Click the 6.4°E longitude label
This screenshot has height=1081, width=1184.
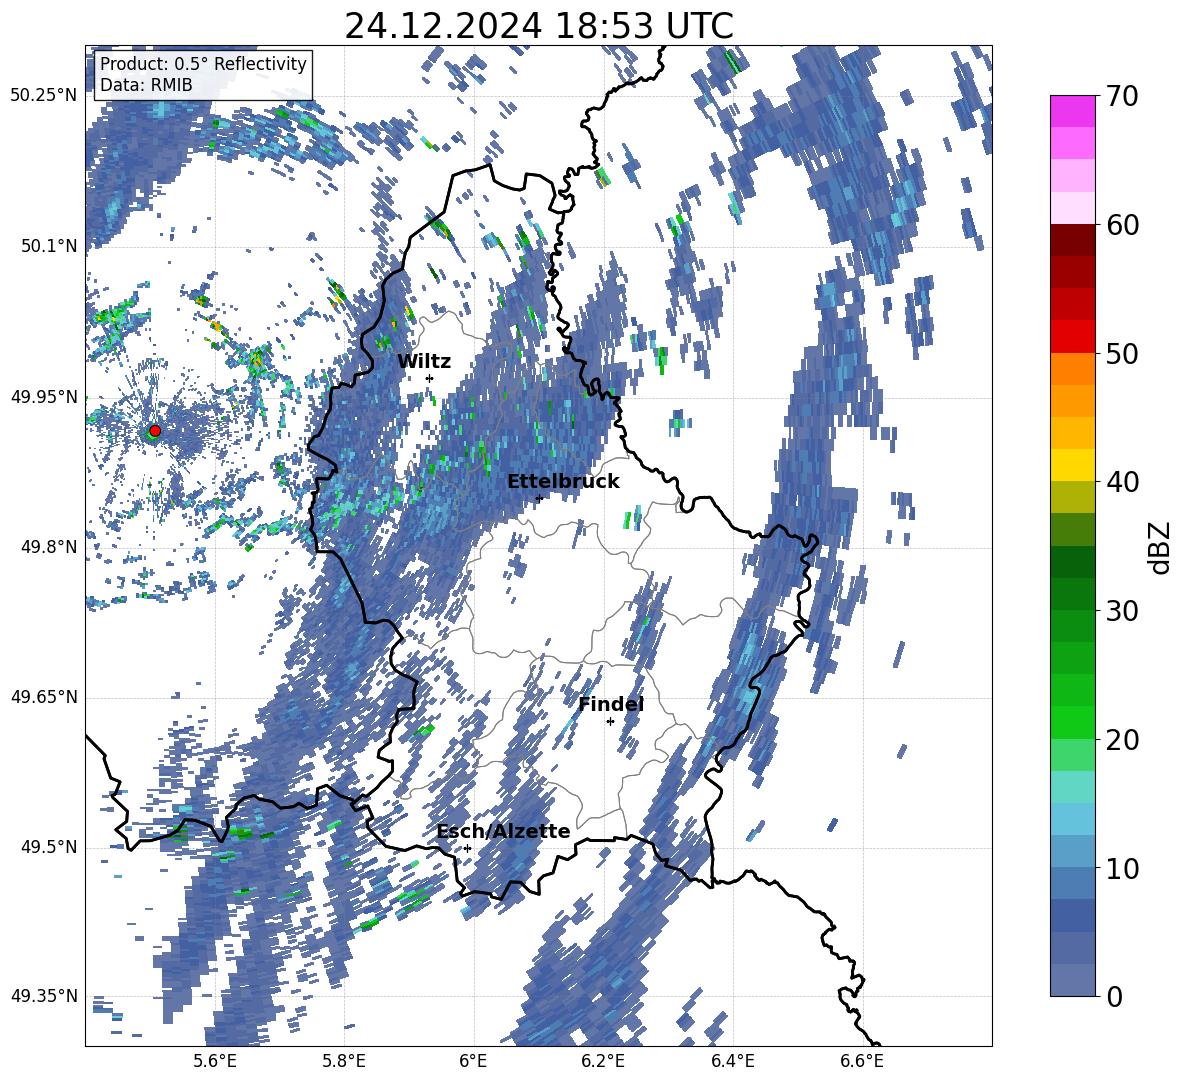pyautogui.click(x=732, y=1061)
